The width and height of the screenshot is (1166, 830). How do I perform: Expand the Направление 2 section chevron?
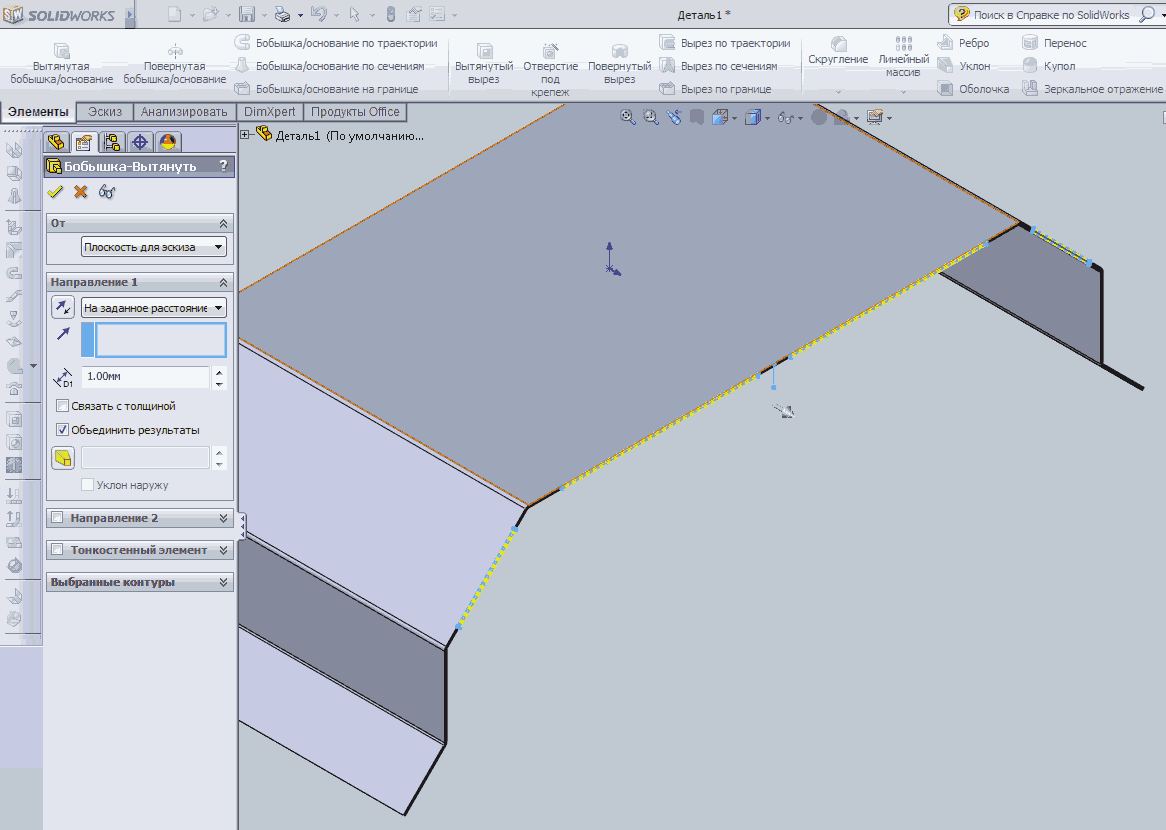click(x=223, y=518)
